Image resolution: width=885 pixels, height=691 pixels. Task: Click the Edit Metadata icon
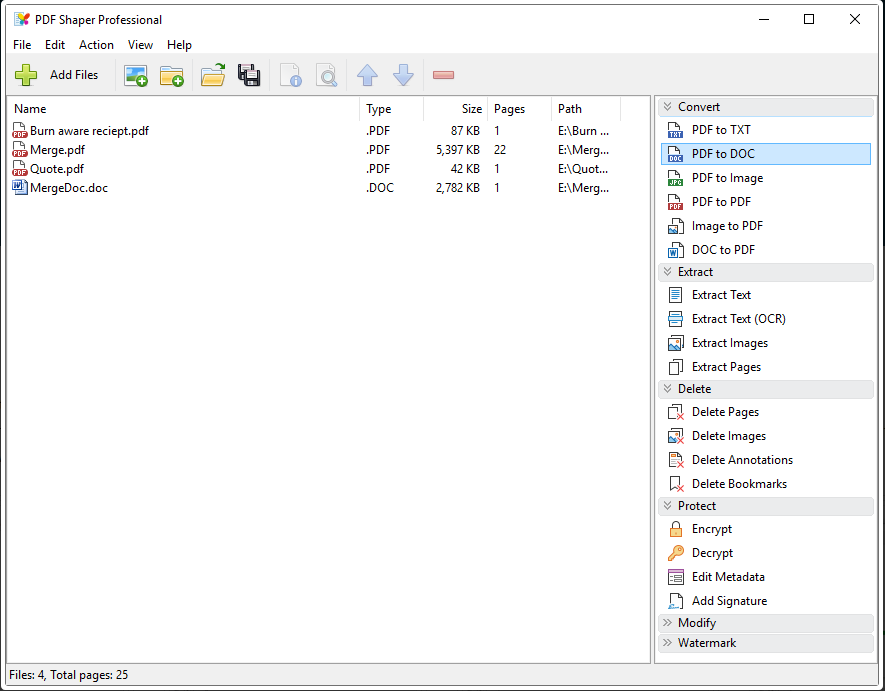click(676, 577)
